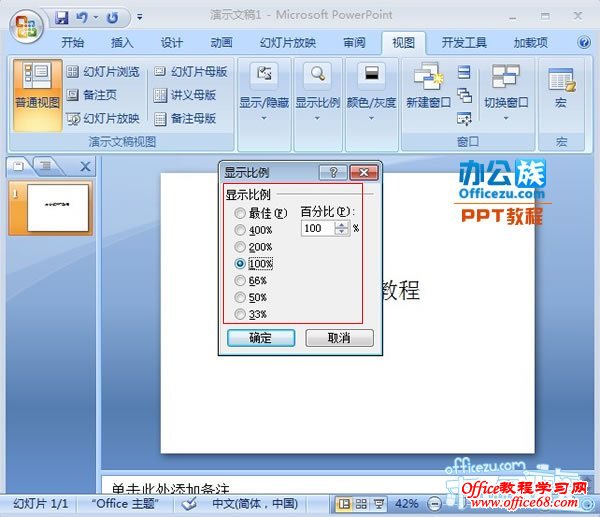The image size is (600, 517).
Task: Start slide show from status bar
Action: pyautogui.click(x=378, y=504)
